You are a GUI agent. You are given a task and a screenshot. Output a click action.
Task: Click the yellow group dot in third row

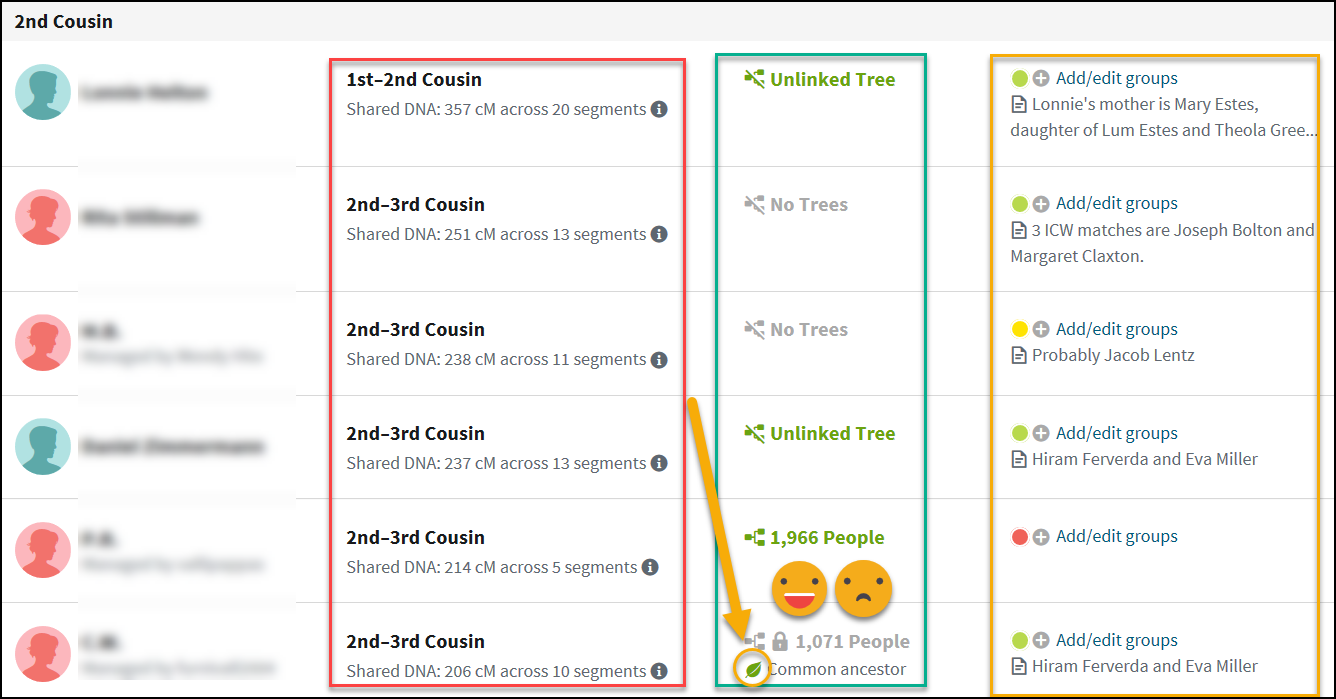pyautogui.click(x=1020, y=329)
